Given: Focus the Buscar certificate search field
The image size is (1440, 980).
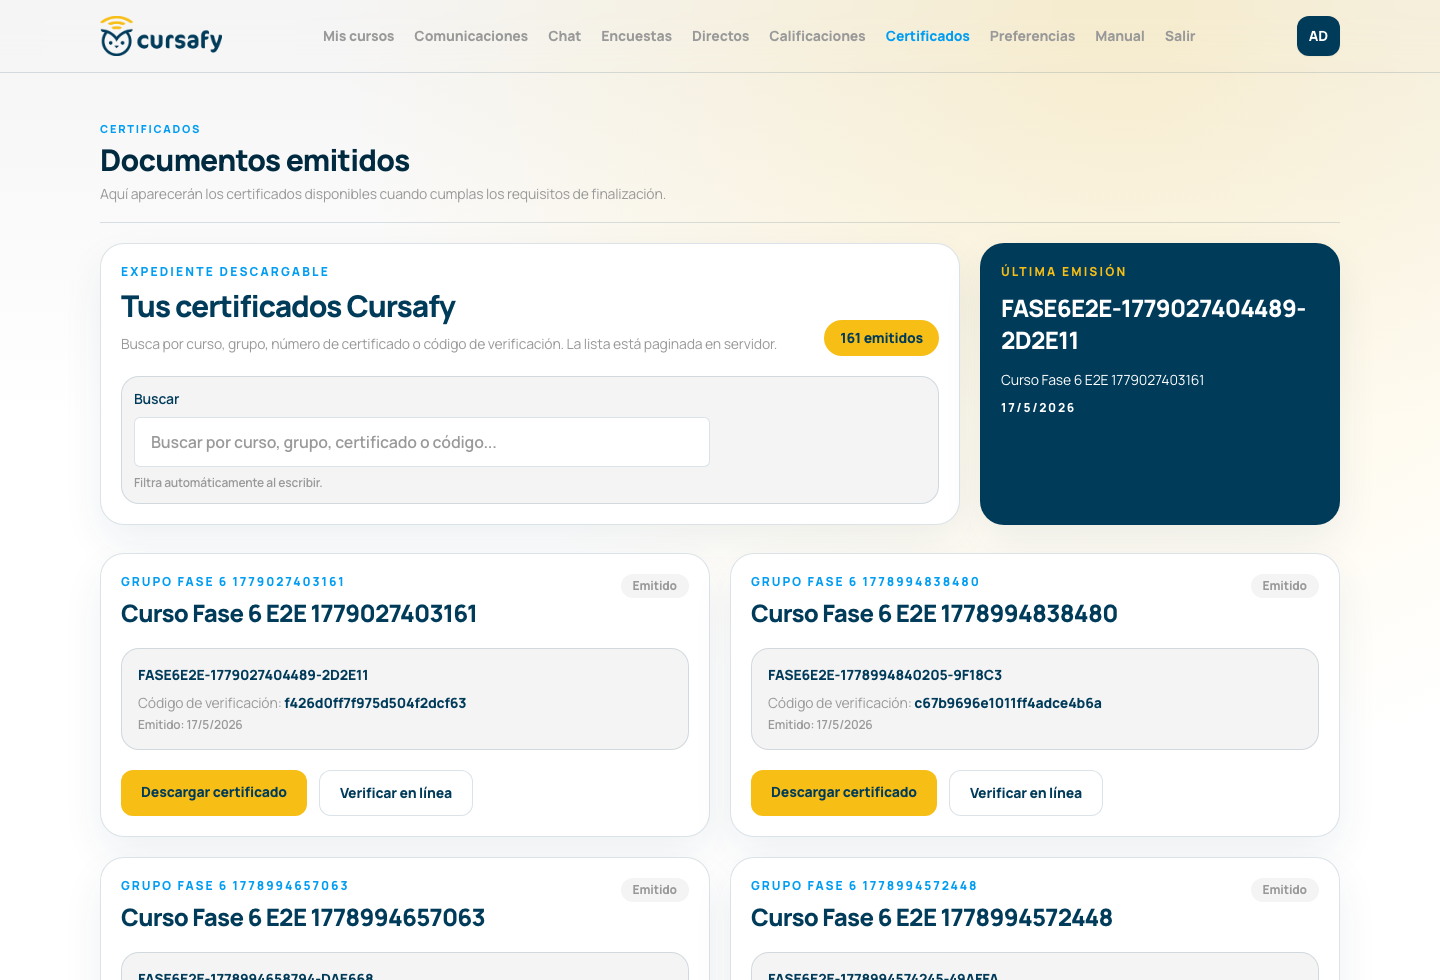Looking at the screenshot, I should tap(422, 442).
